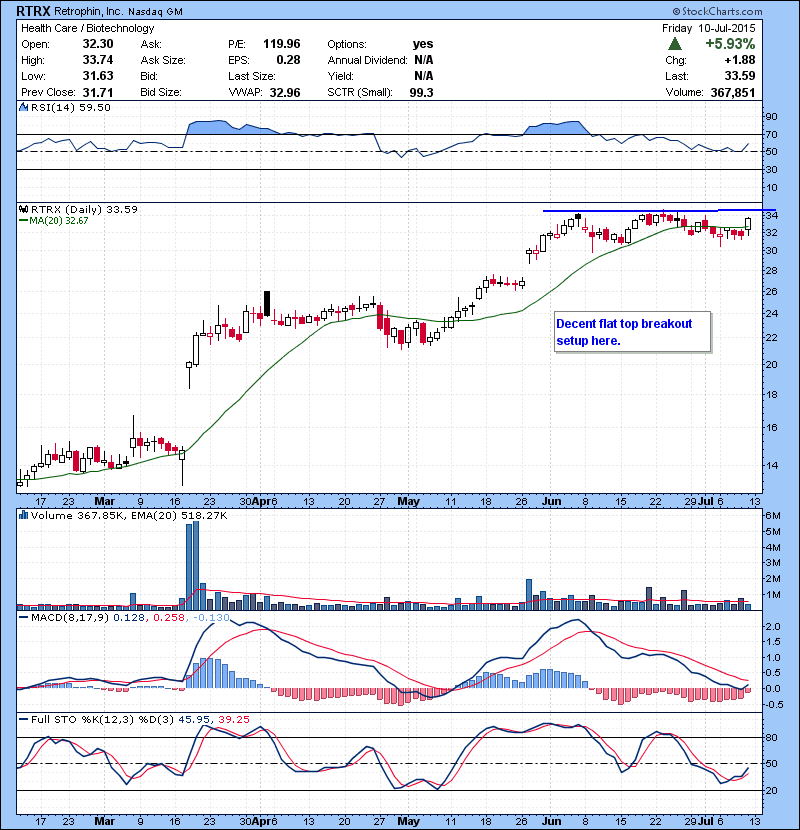This screenshot has height=830, width=800.
Task: Click the 20 level on stochastic axis
Action: tap(771, 790)
